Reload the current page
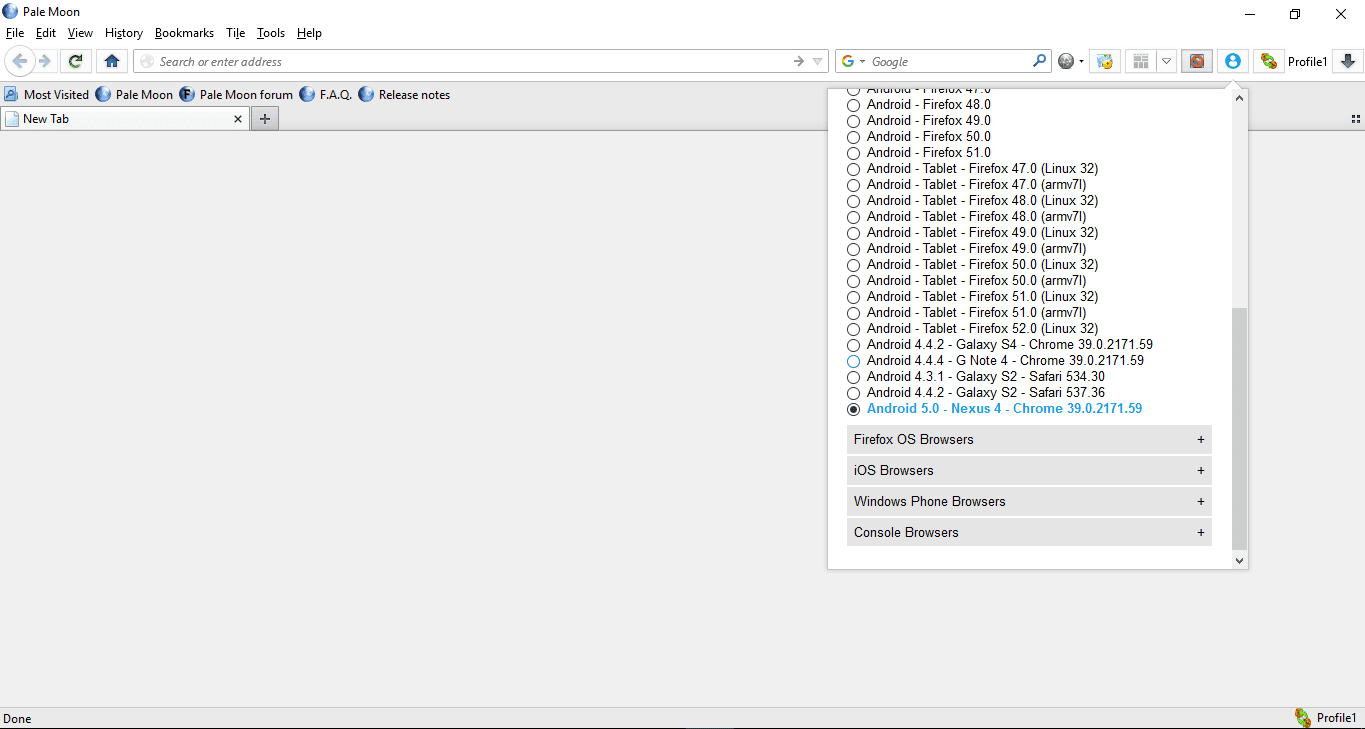Image resolution: width=1365 pixels, height=729 pixels. tap(75, 61)
